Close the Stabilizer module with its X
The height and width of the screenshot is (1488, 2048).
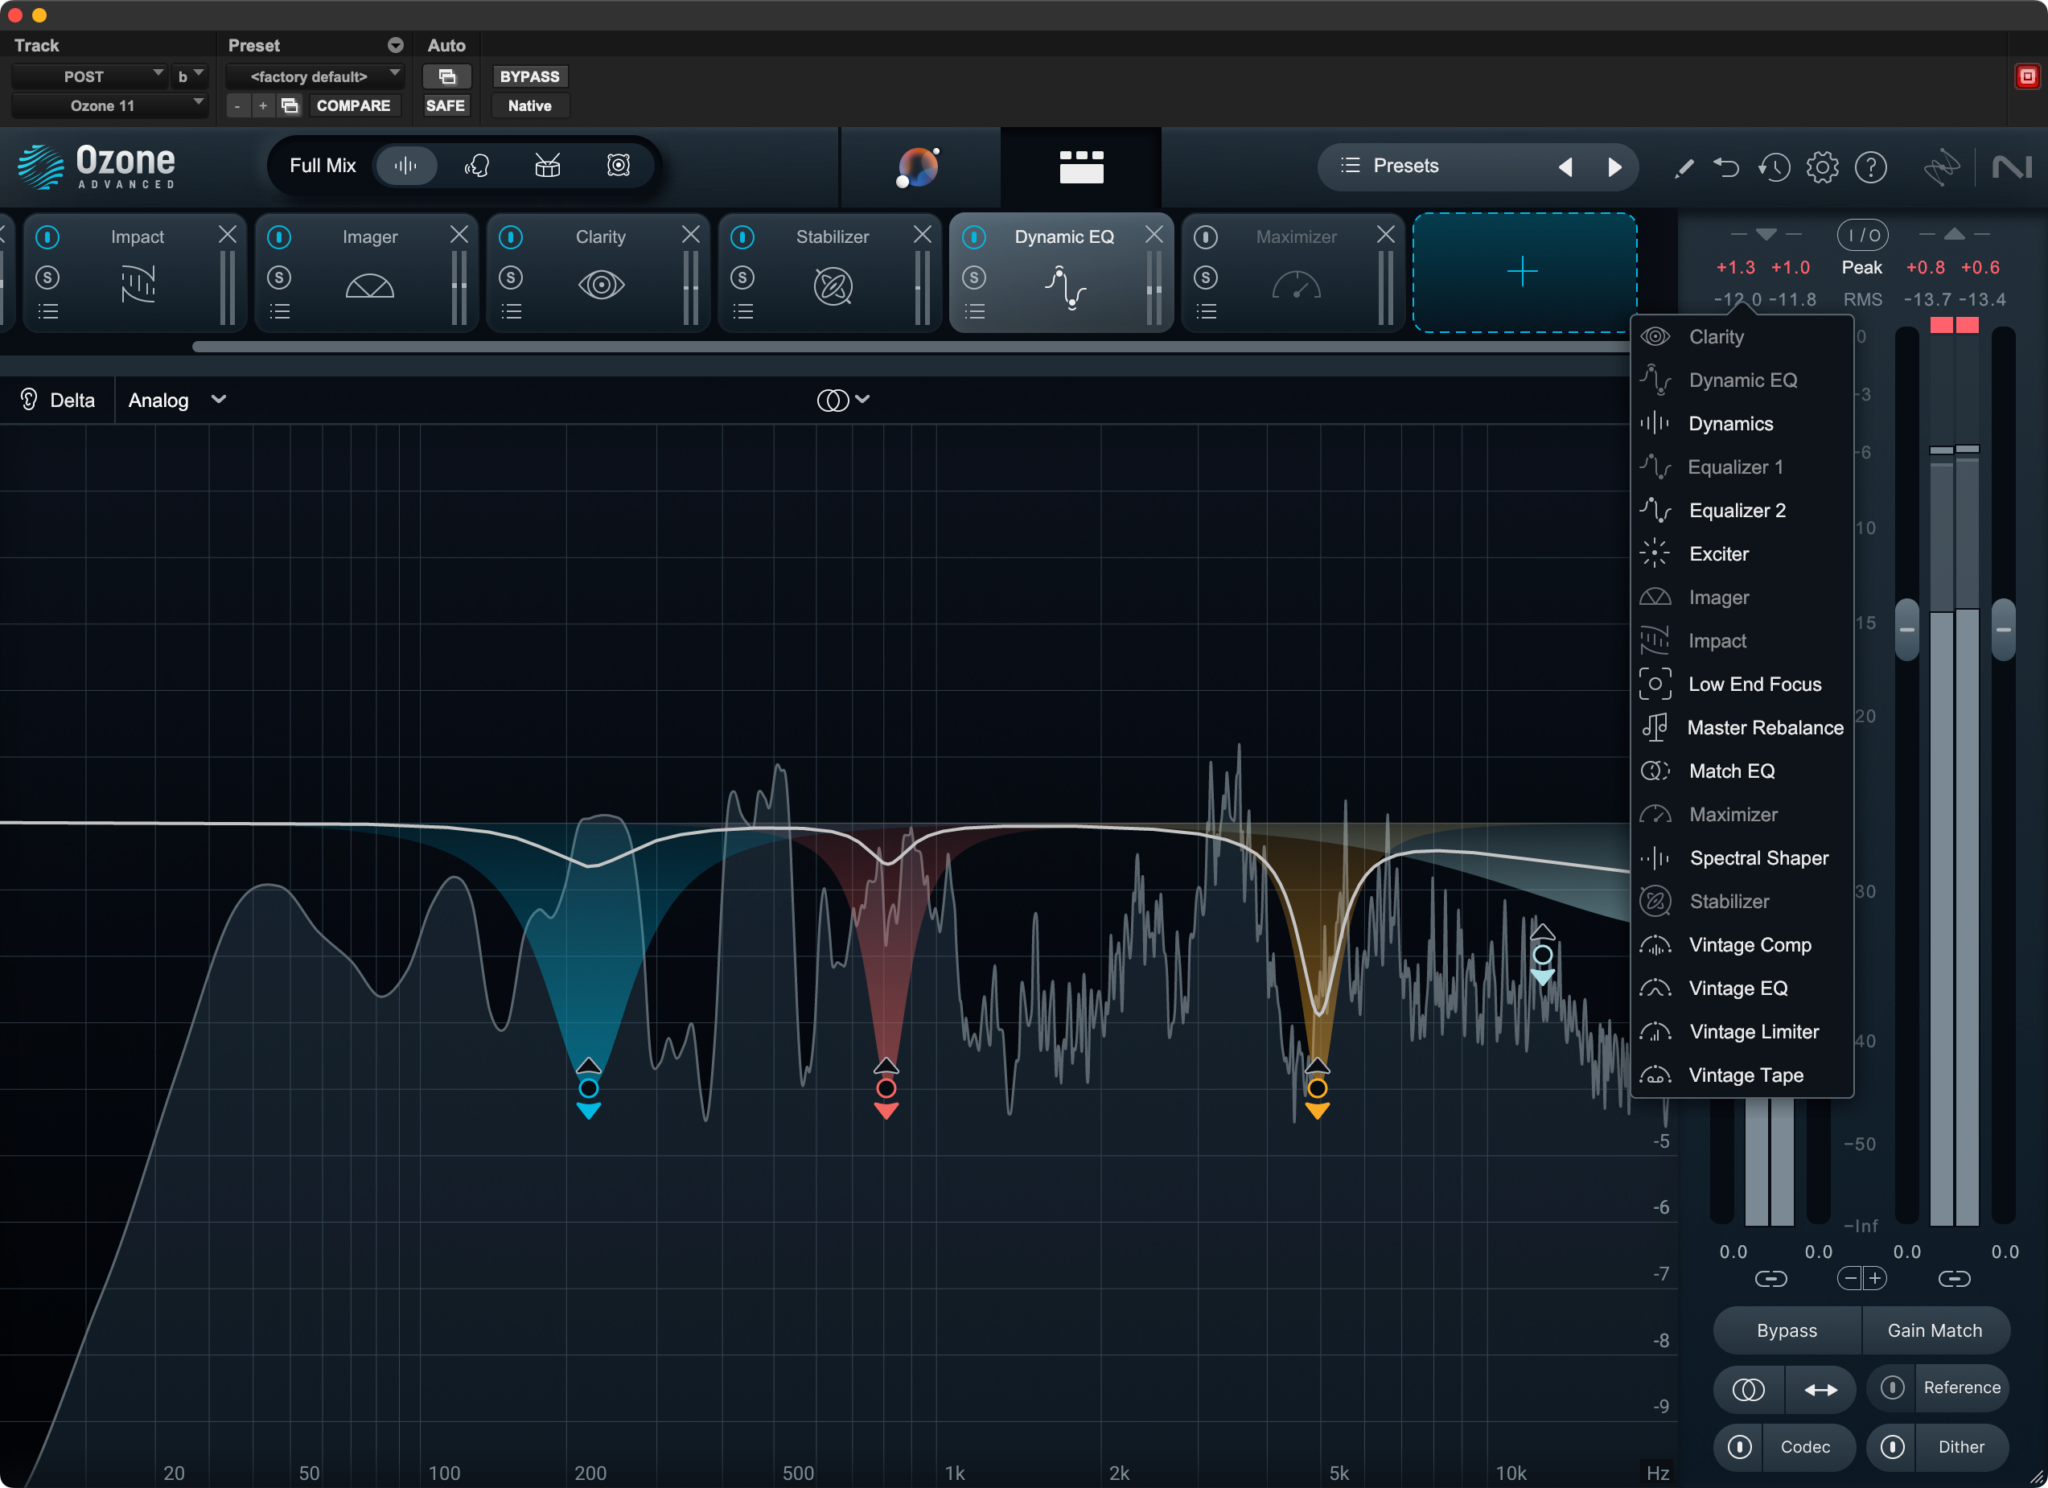pos(921,235)
